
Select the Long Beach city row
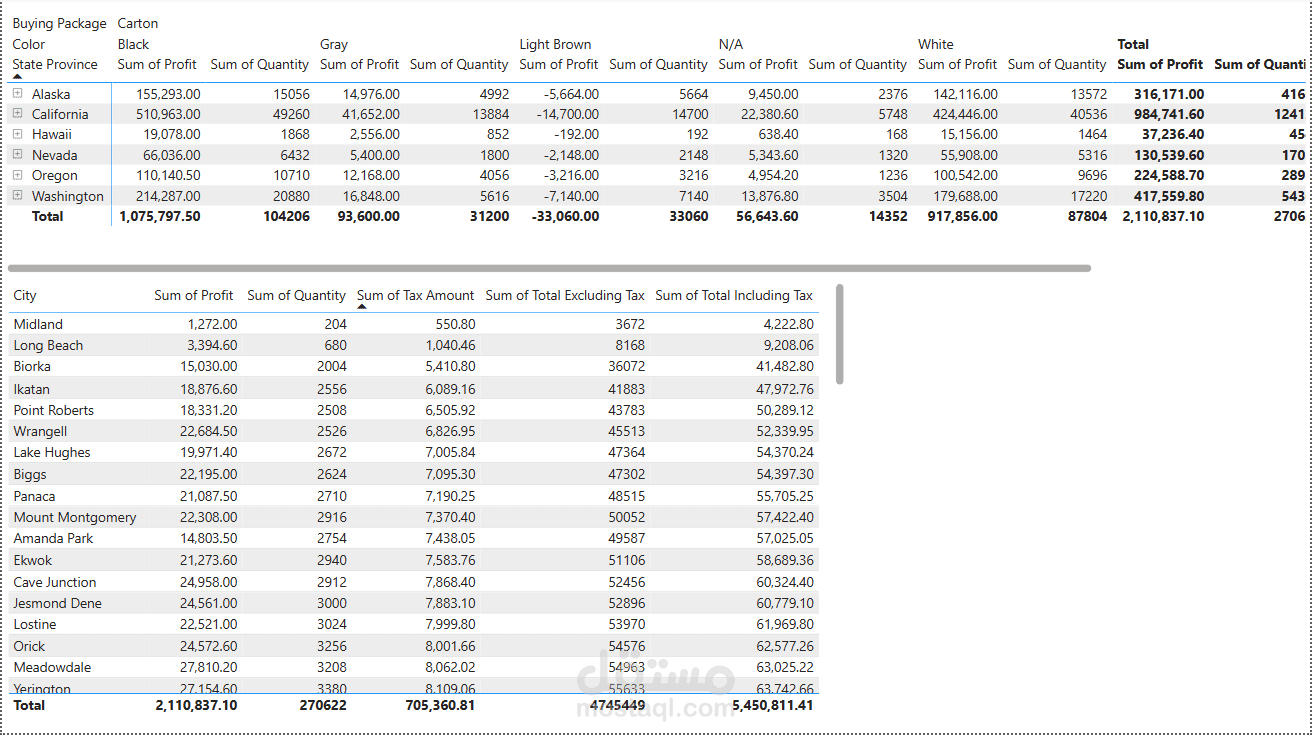tap(414, 345)
